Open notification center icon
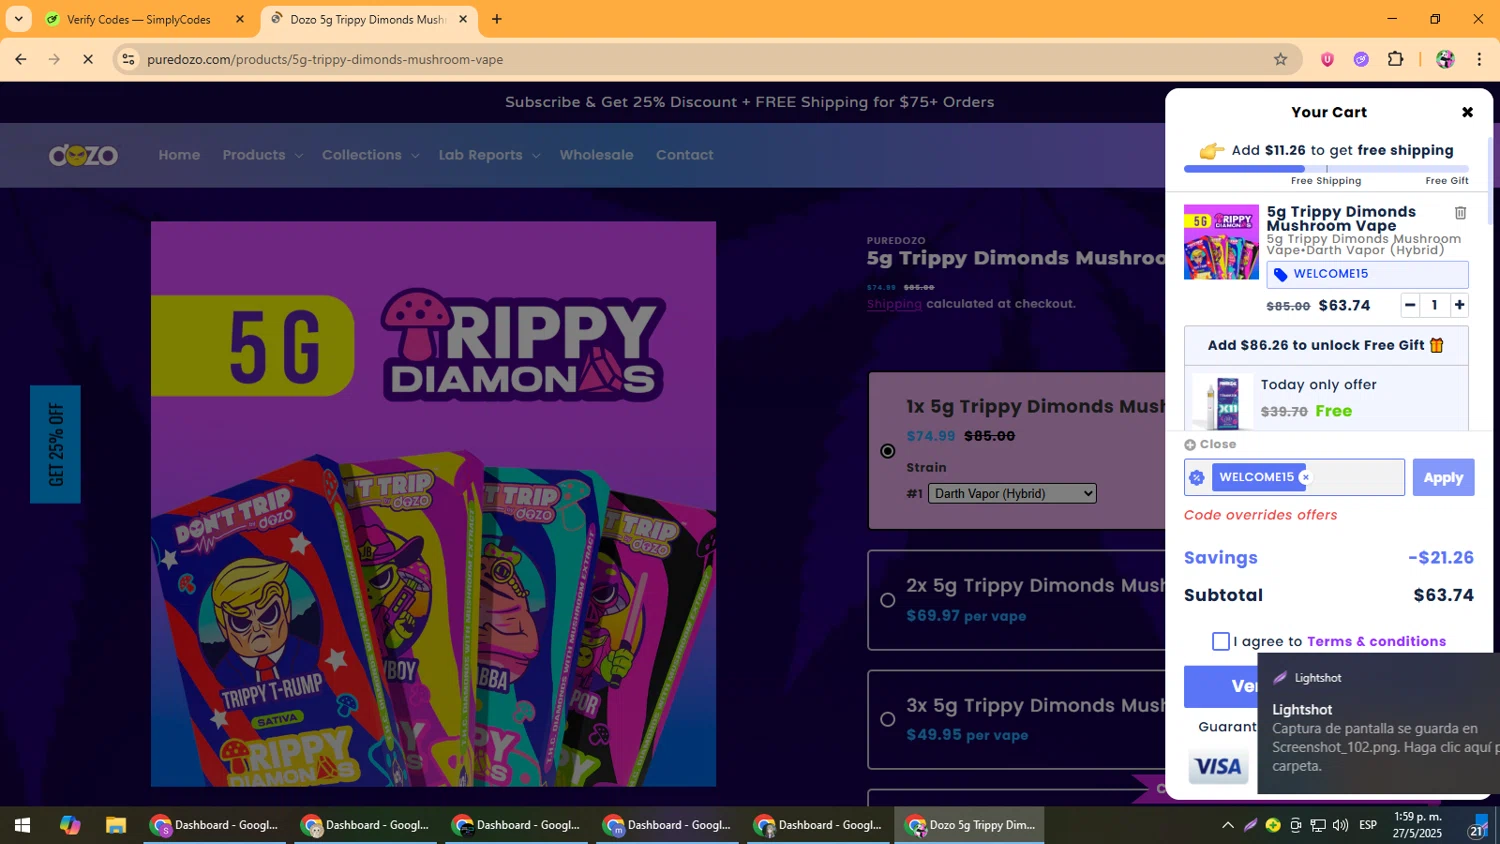This screenshot has width=1500, height=844. point(1477,826)
